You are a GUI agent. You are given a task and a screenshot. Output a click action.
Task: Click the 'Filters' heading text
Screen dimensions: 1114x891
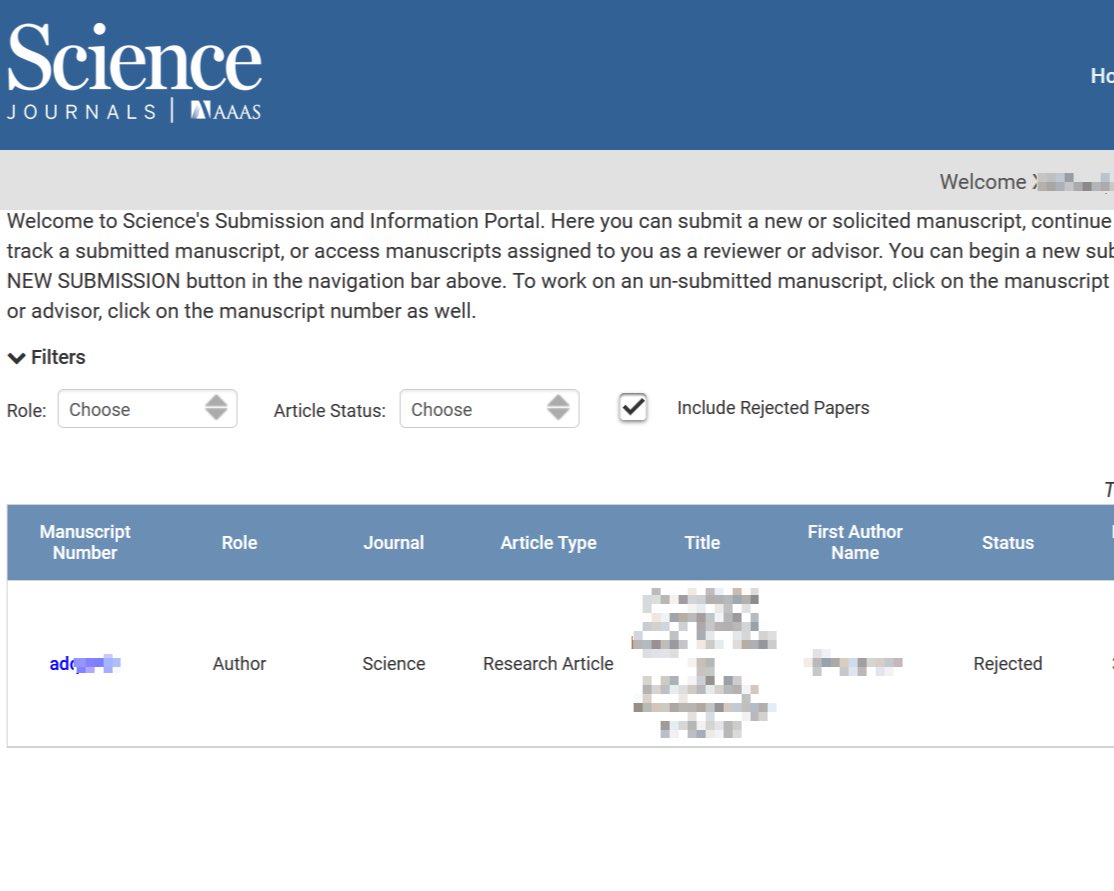coord(58,357)
